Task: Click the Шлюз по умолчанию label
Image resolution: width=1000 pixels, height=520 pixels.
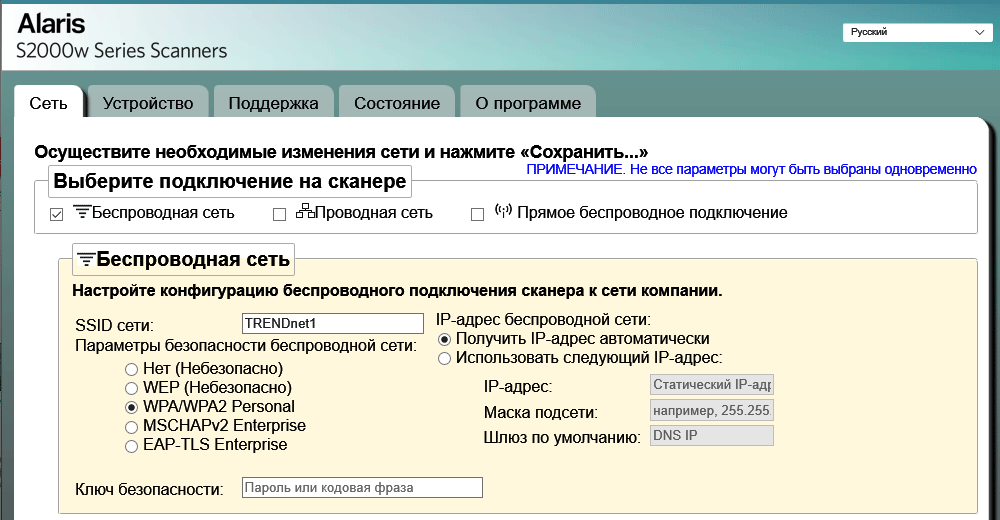Action: (x=562, y=438)
